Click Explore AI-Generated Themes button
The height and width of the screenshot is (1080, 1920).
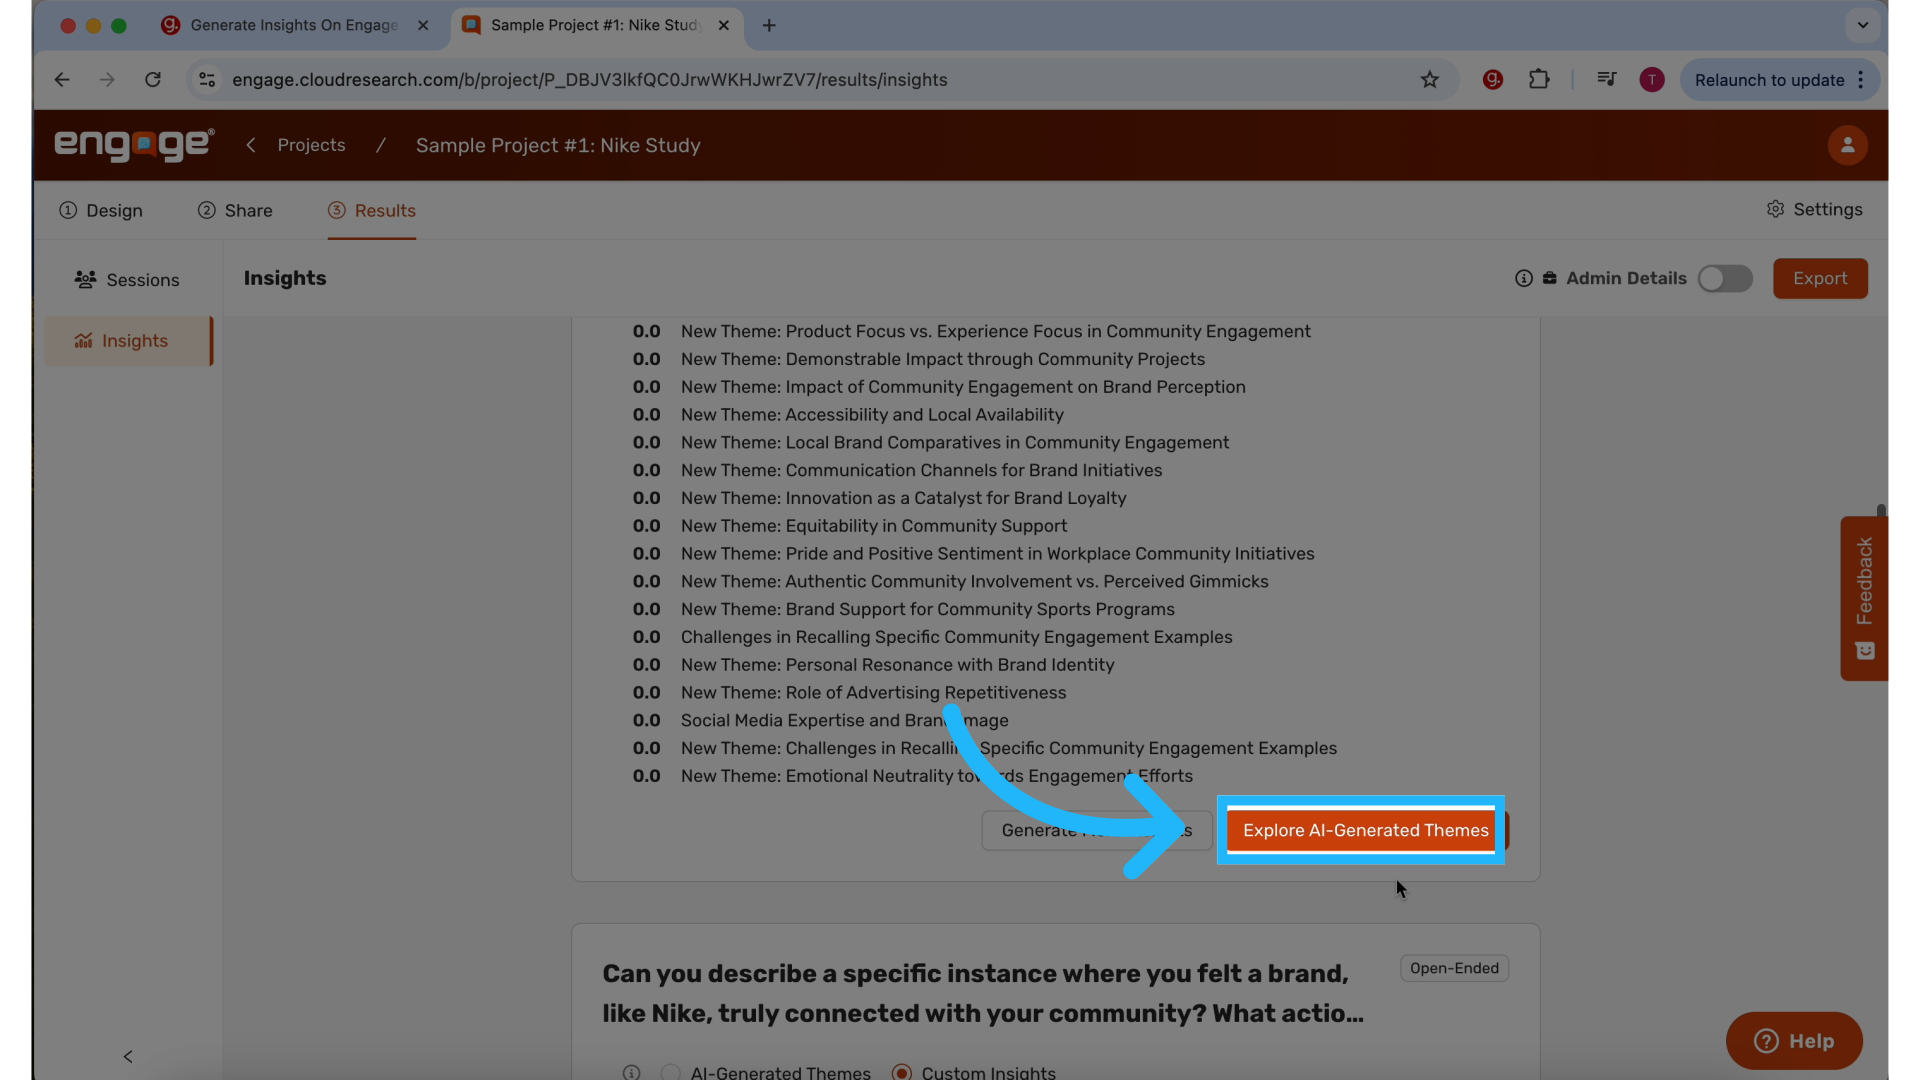(1365, 830)
